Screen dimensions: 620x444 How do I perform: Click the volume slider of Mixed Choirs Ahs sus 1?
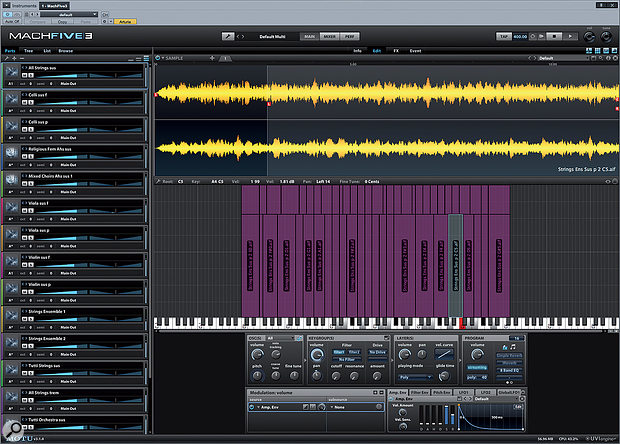pos(62,183)
